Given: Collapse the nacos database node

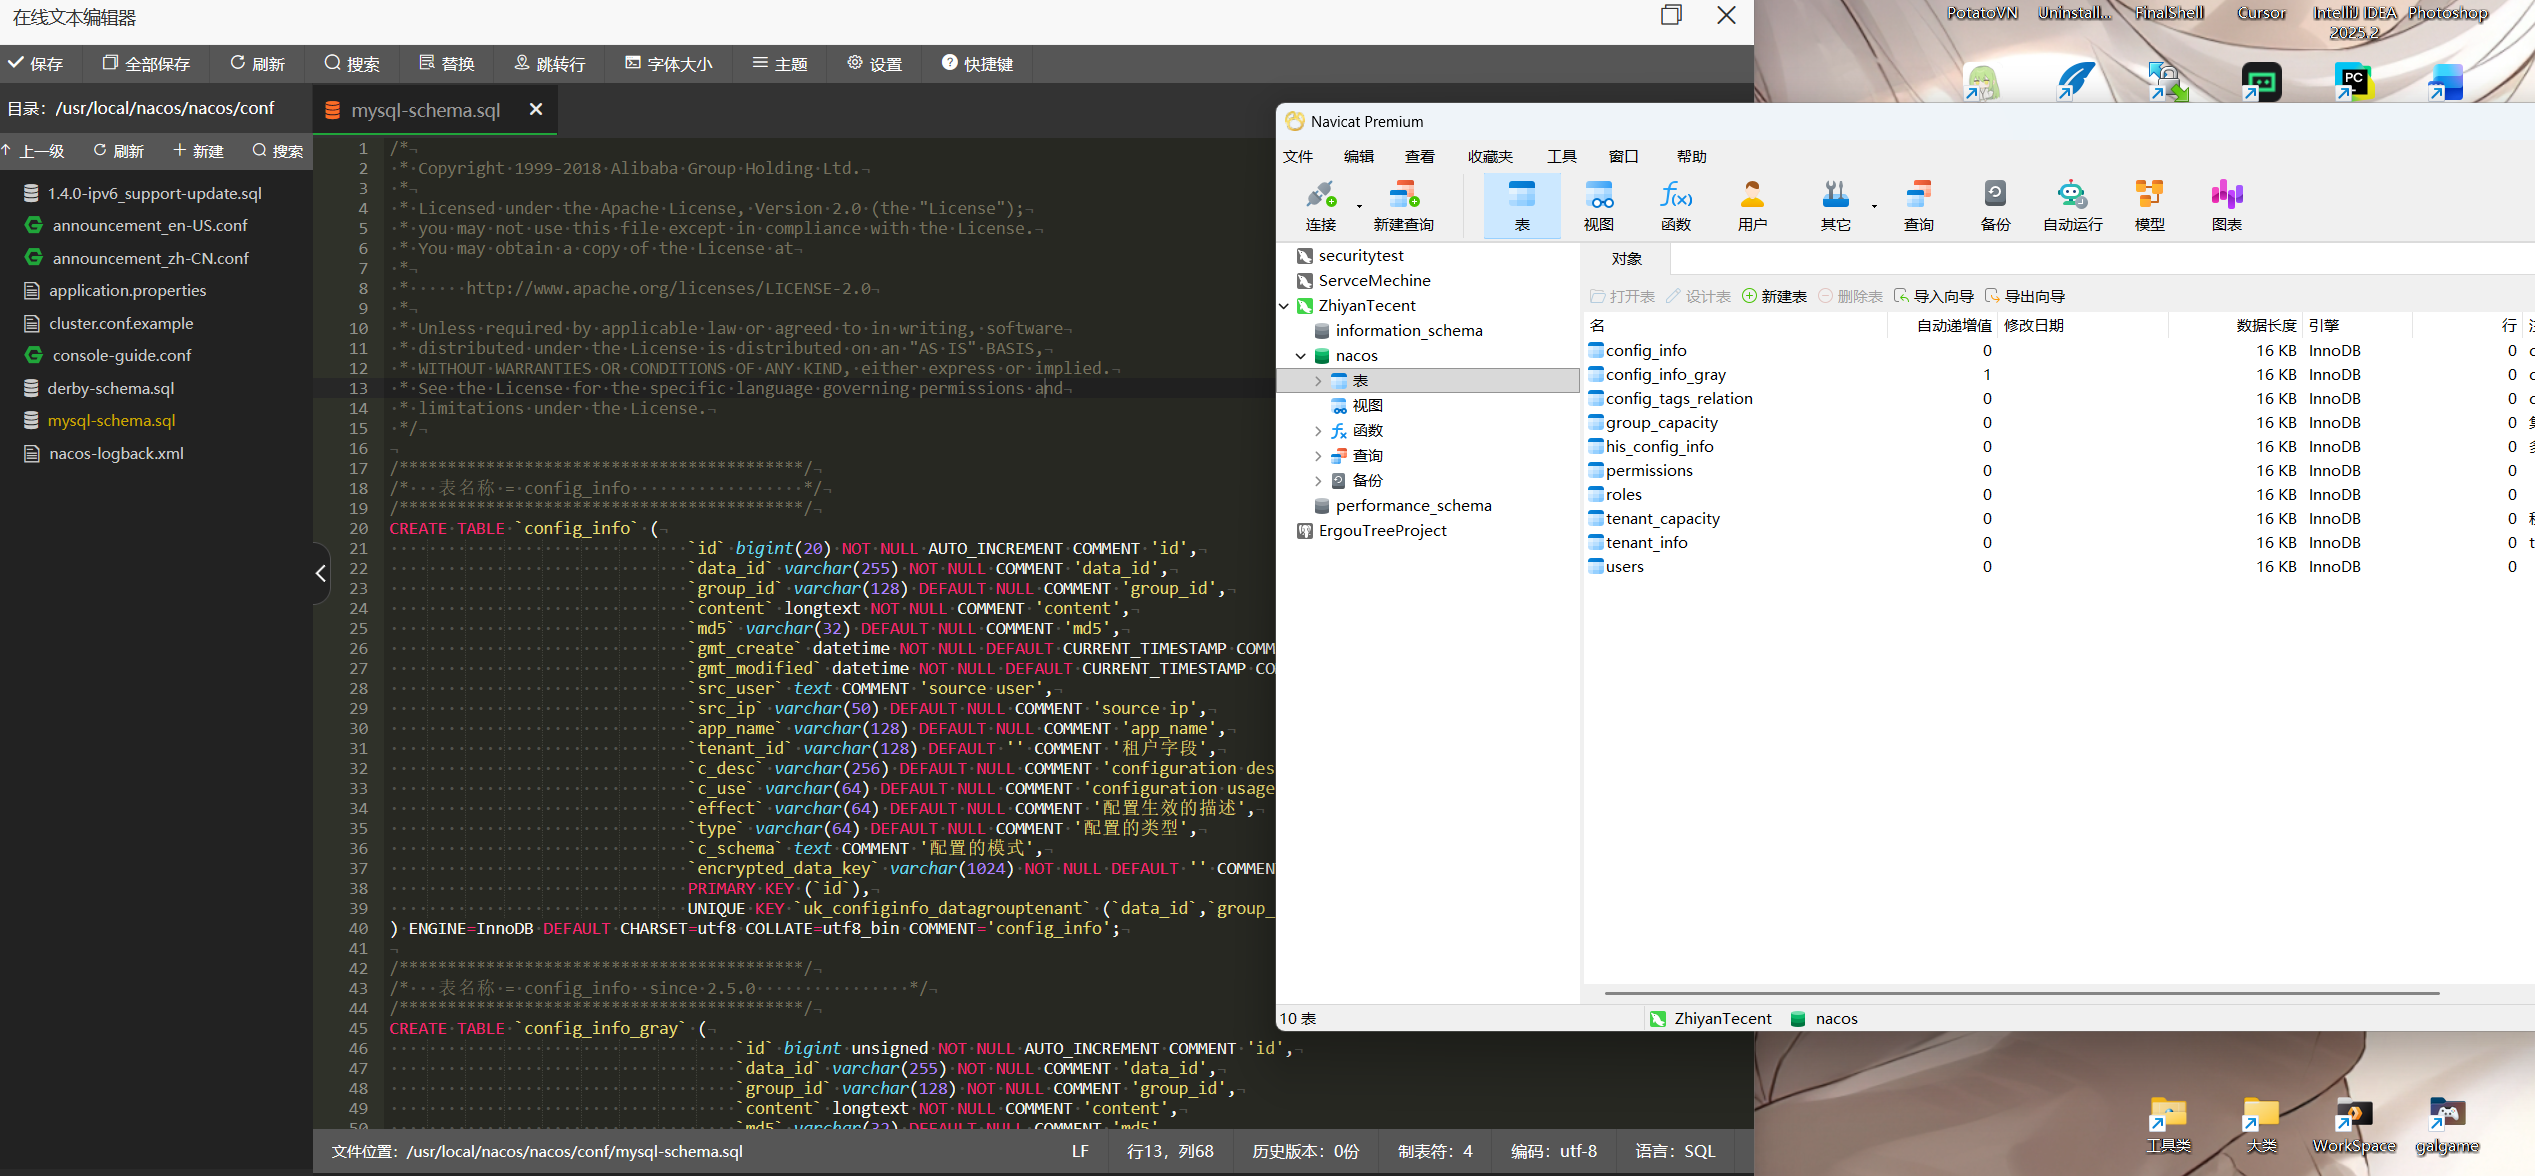Looking at the screenshot, I should (1301, 356).
